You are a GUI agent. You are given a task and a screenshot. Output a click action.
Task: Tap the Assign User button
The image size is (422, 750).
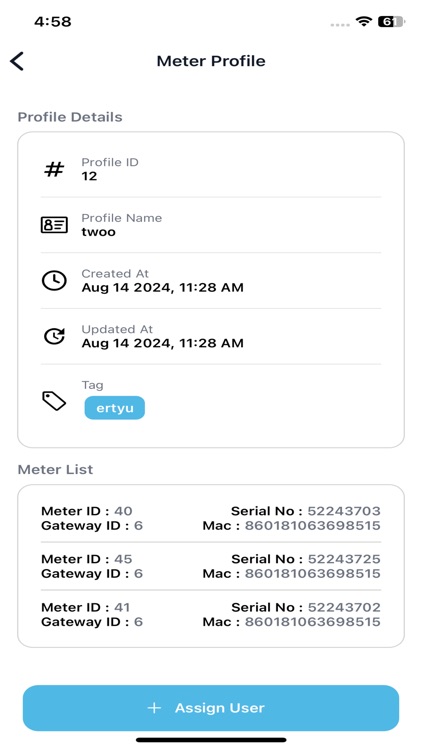pyautogui.click(x=211, y=708)
